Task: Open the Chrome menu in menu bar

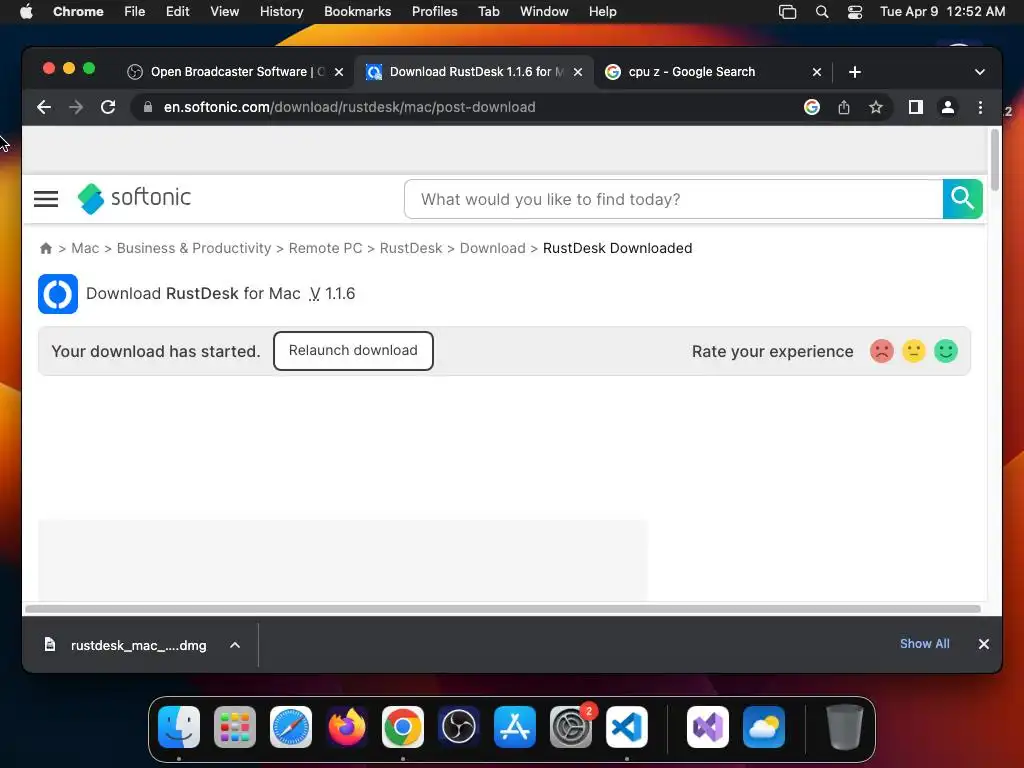Action: 78,12
